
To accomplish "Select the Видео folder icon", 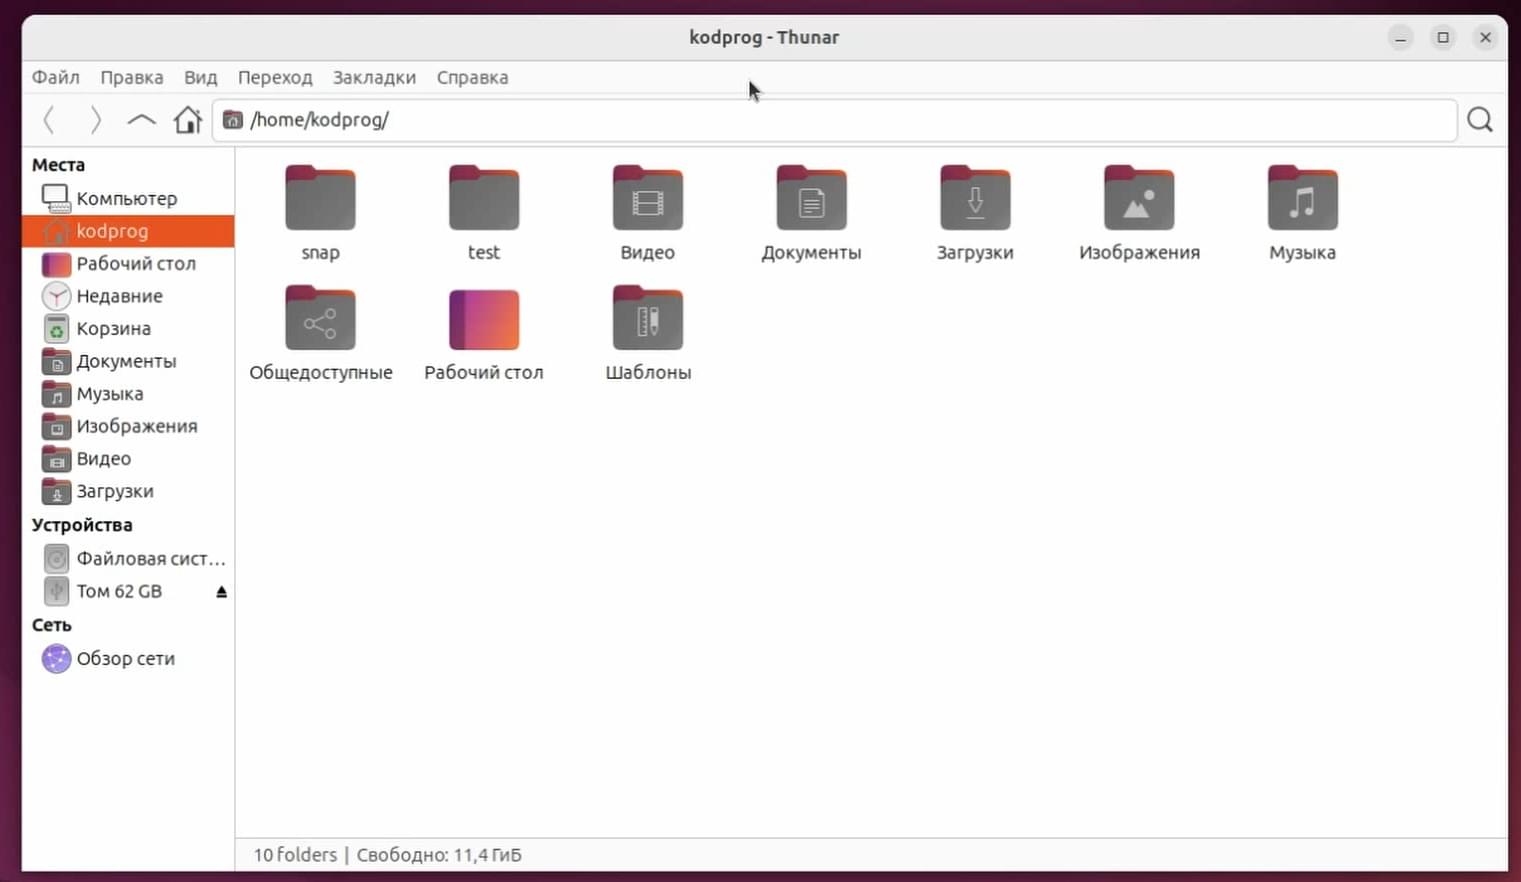I will [648, 198].
